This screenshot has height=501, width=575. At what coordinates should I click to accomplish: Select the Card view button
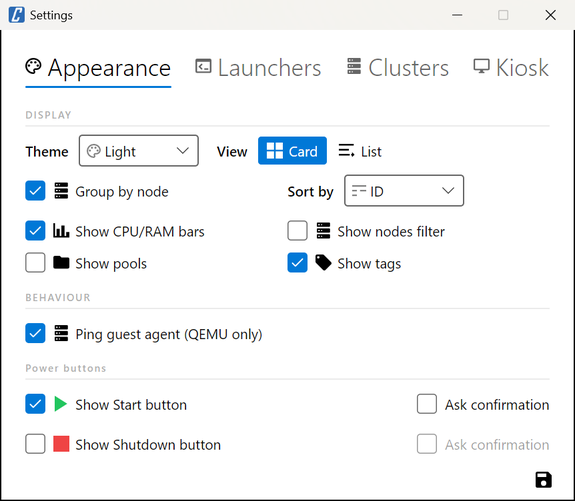point(292,151)
